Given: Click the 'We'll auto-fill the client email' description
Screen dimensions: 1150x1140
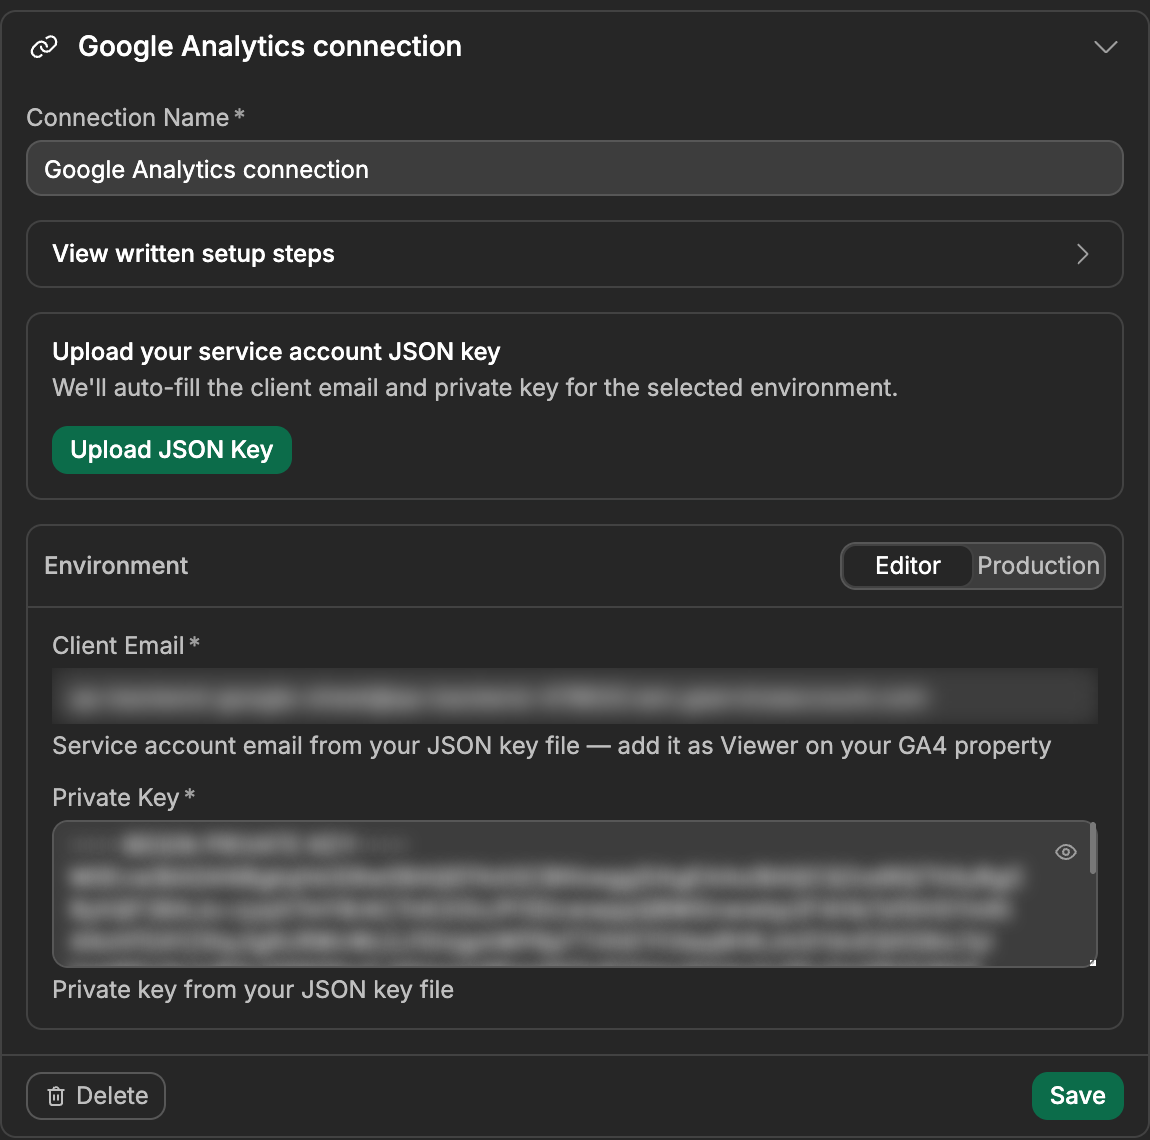Looking at the screenshot, I should (475, 387).
